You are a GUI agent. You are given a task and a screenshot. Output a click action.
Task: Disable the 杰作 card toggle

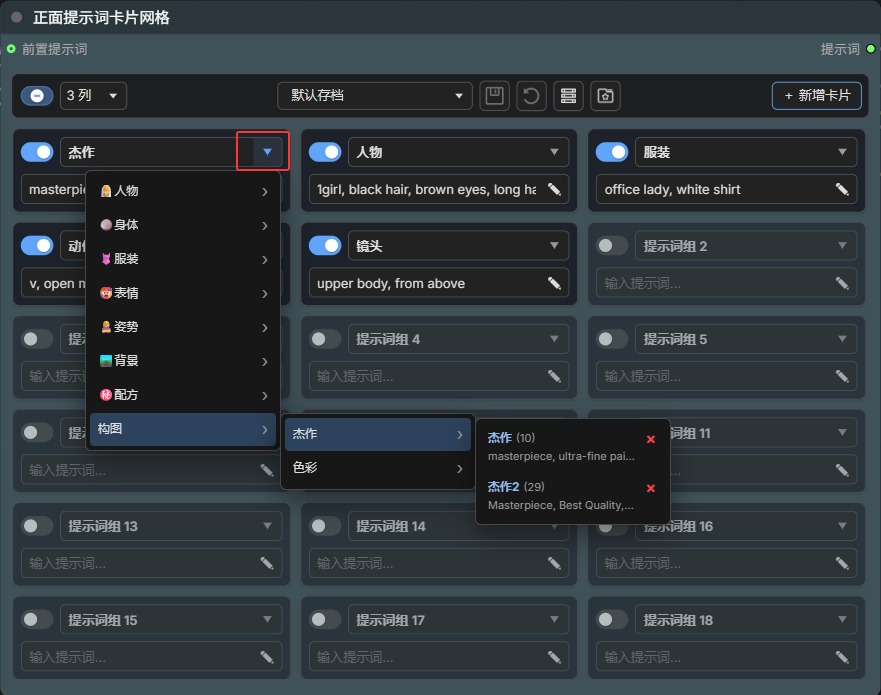click(37, 152)
